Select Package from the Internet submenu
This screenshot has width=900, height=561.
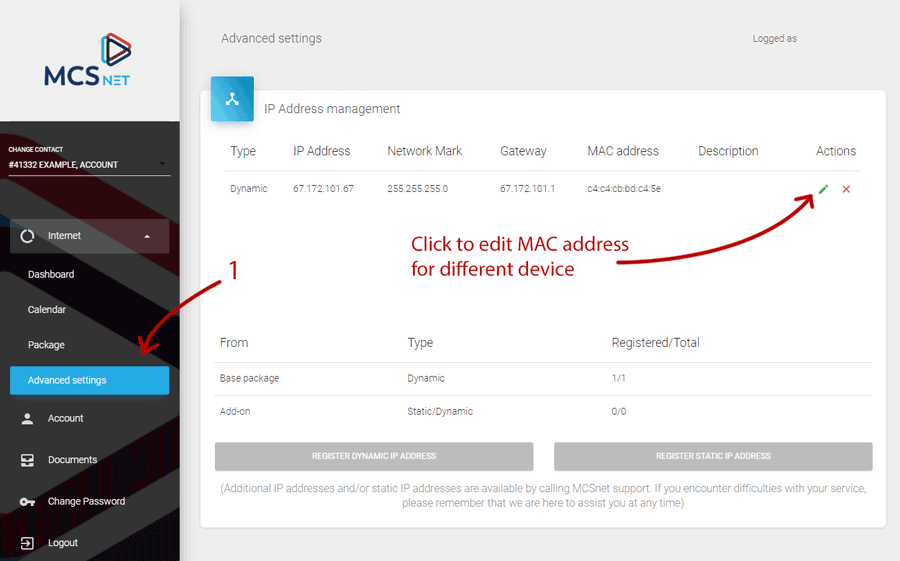pos(46,345)
